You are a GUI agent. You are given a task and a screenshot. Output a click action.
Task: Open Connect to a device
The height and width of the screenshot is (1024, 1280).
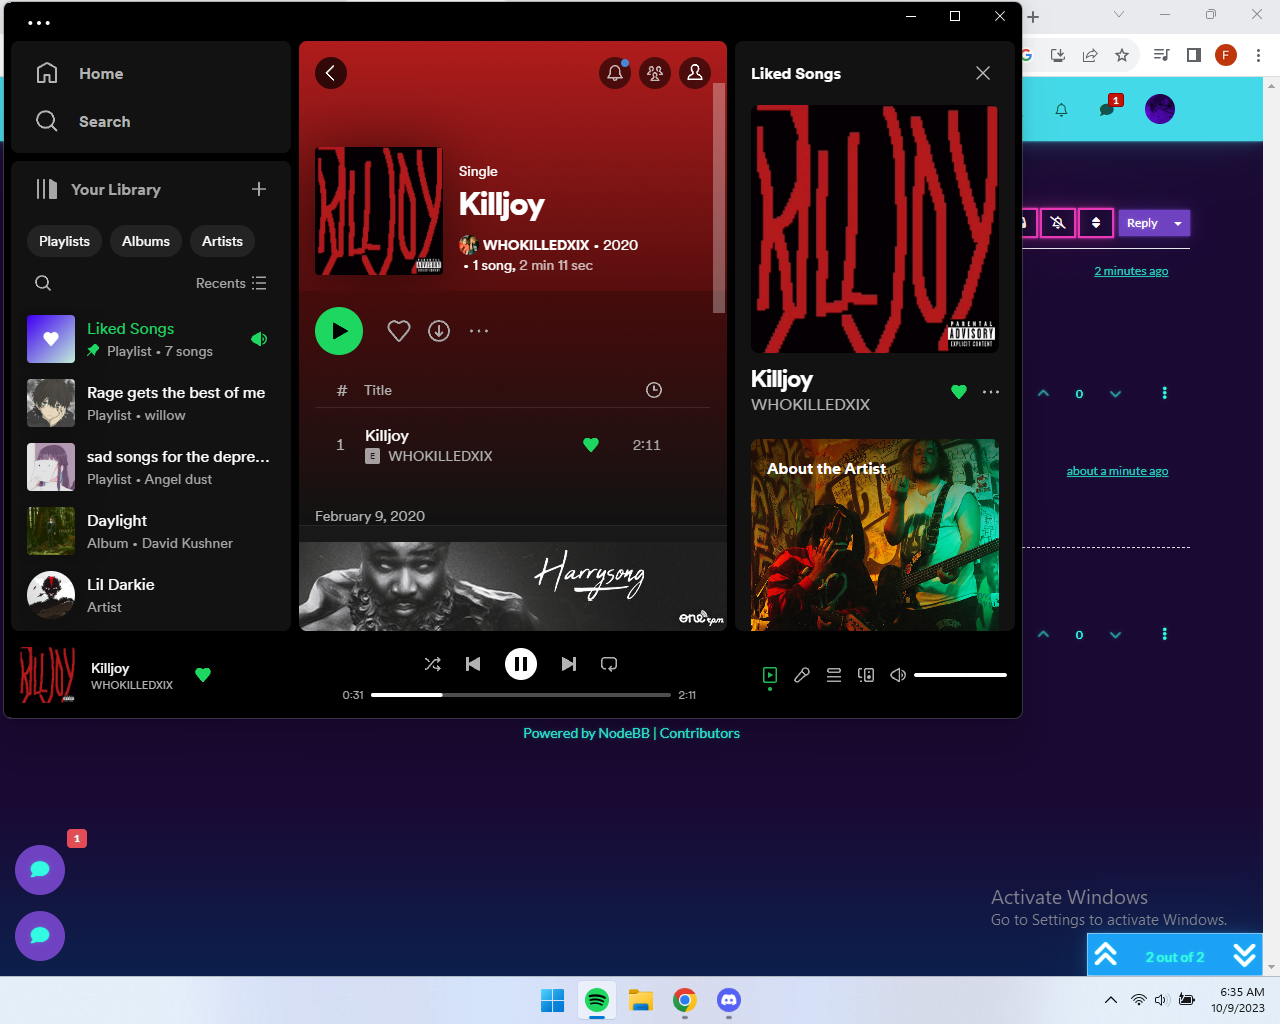pos(866,675)
